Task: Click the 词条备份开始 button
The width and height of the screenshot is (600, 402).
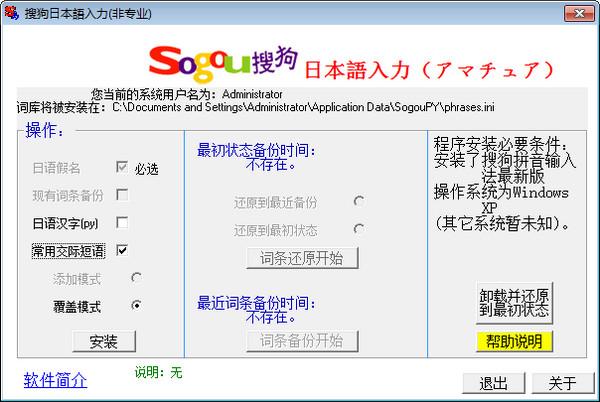Action: click(x=302, y=341)
